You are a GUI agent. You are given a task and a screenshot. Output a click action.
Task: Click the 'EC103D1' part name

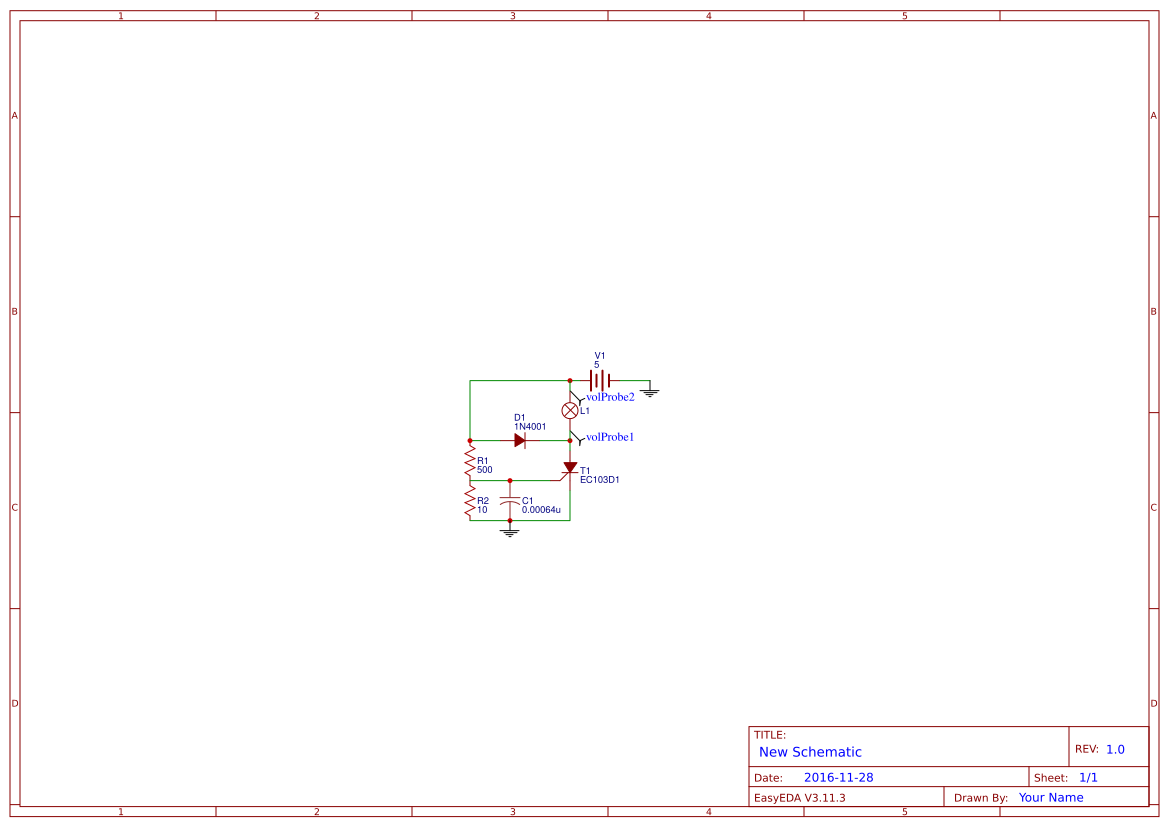coord(599,479)
